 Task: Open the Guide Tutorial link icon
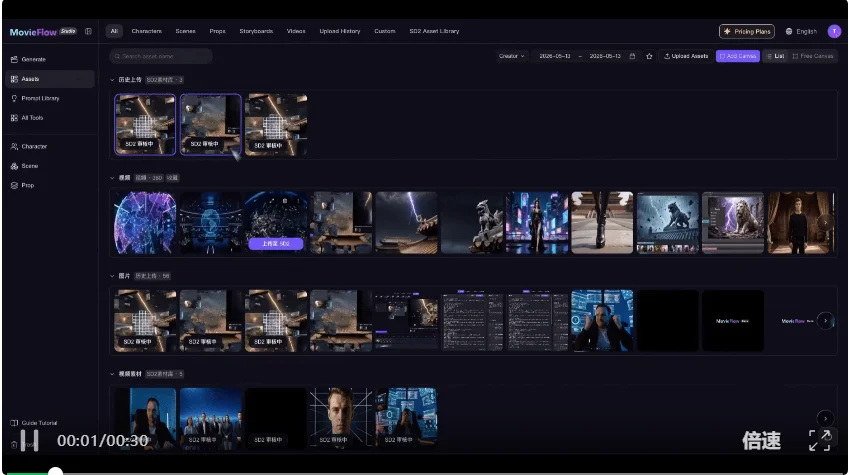(x=14, y=422)
